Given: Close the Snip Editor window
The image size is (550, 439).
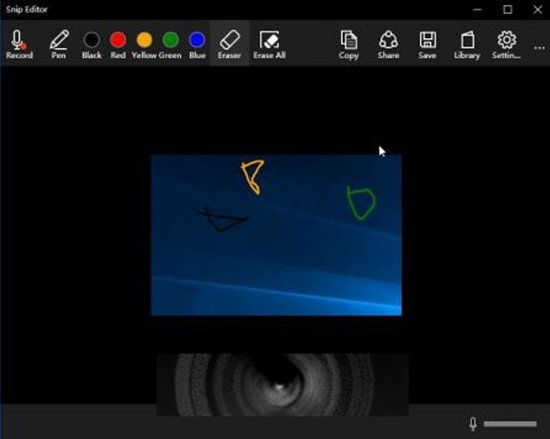Looking at the screenshot, I should [x=537, y=9].
